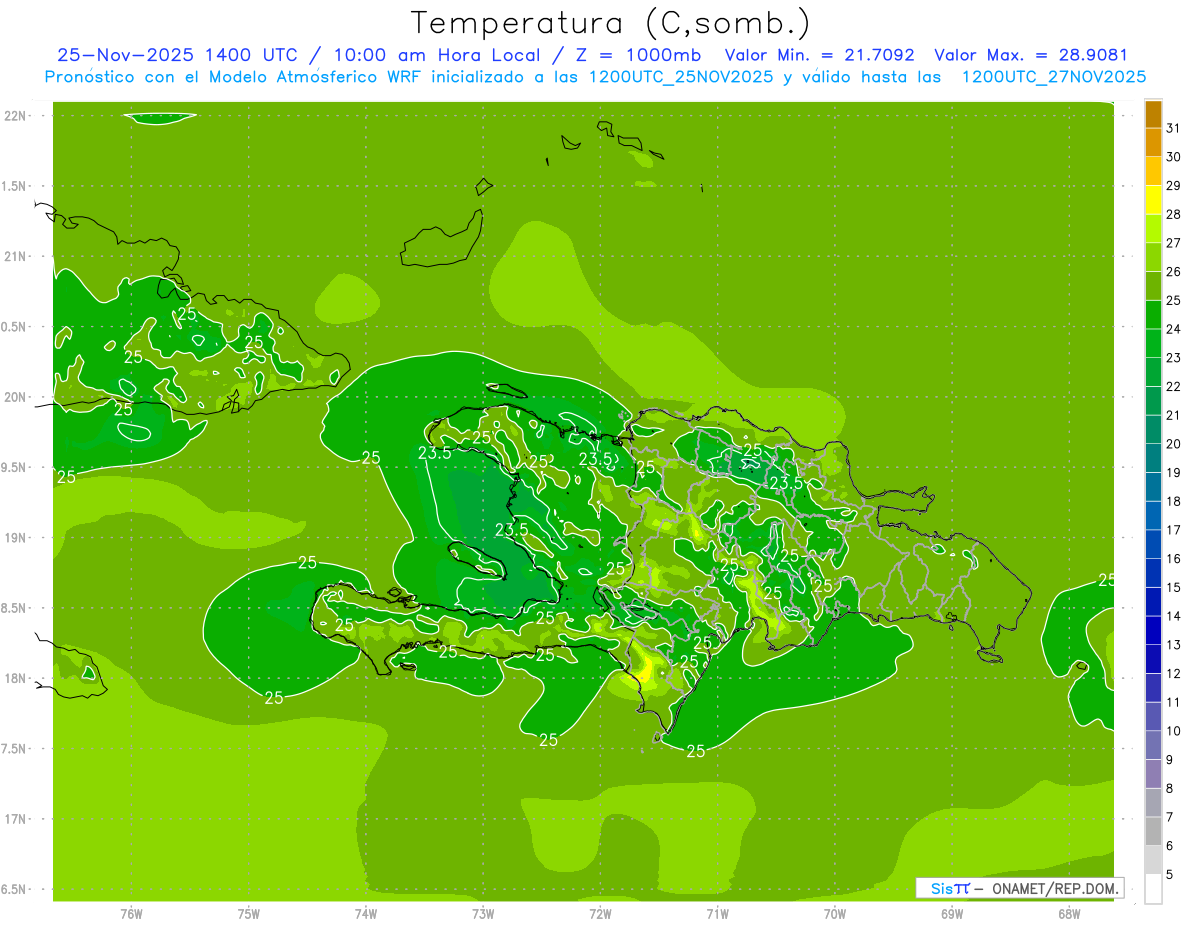Click the 71W longitude label
Image resolution: width=1200 pixels, height=927 pixels.
click(718, 914)
